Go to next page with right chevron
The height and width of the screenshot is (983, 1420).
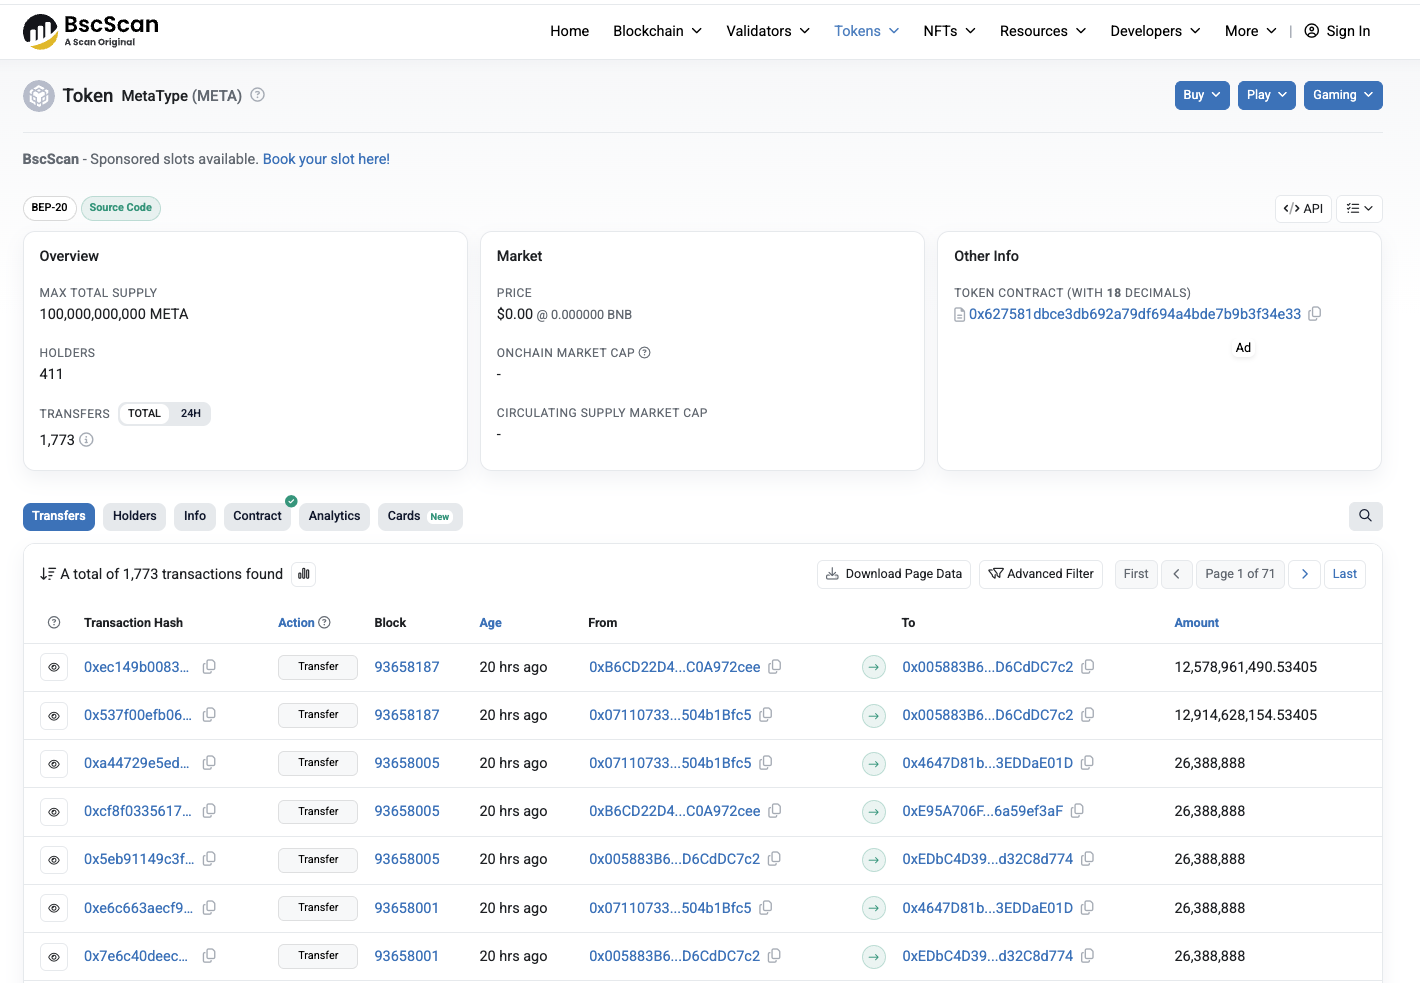(x=1304, y=574)
